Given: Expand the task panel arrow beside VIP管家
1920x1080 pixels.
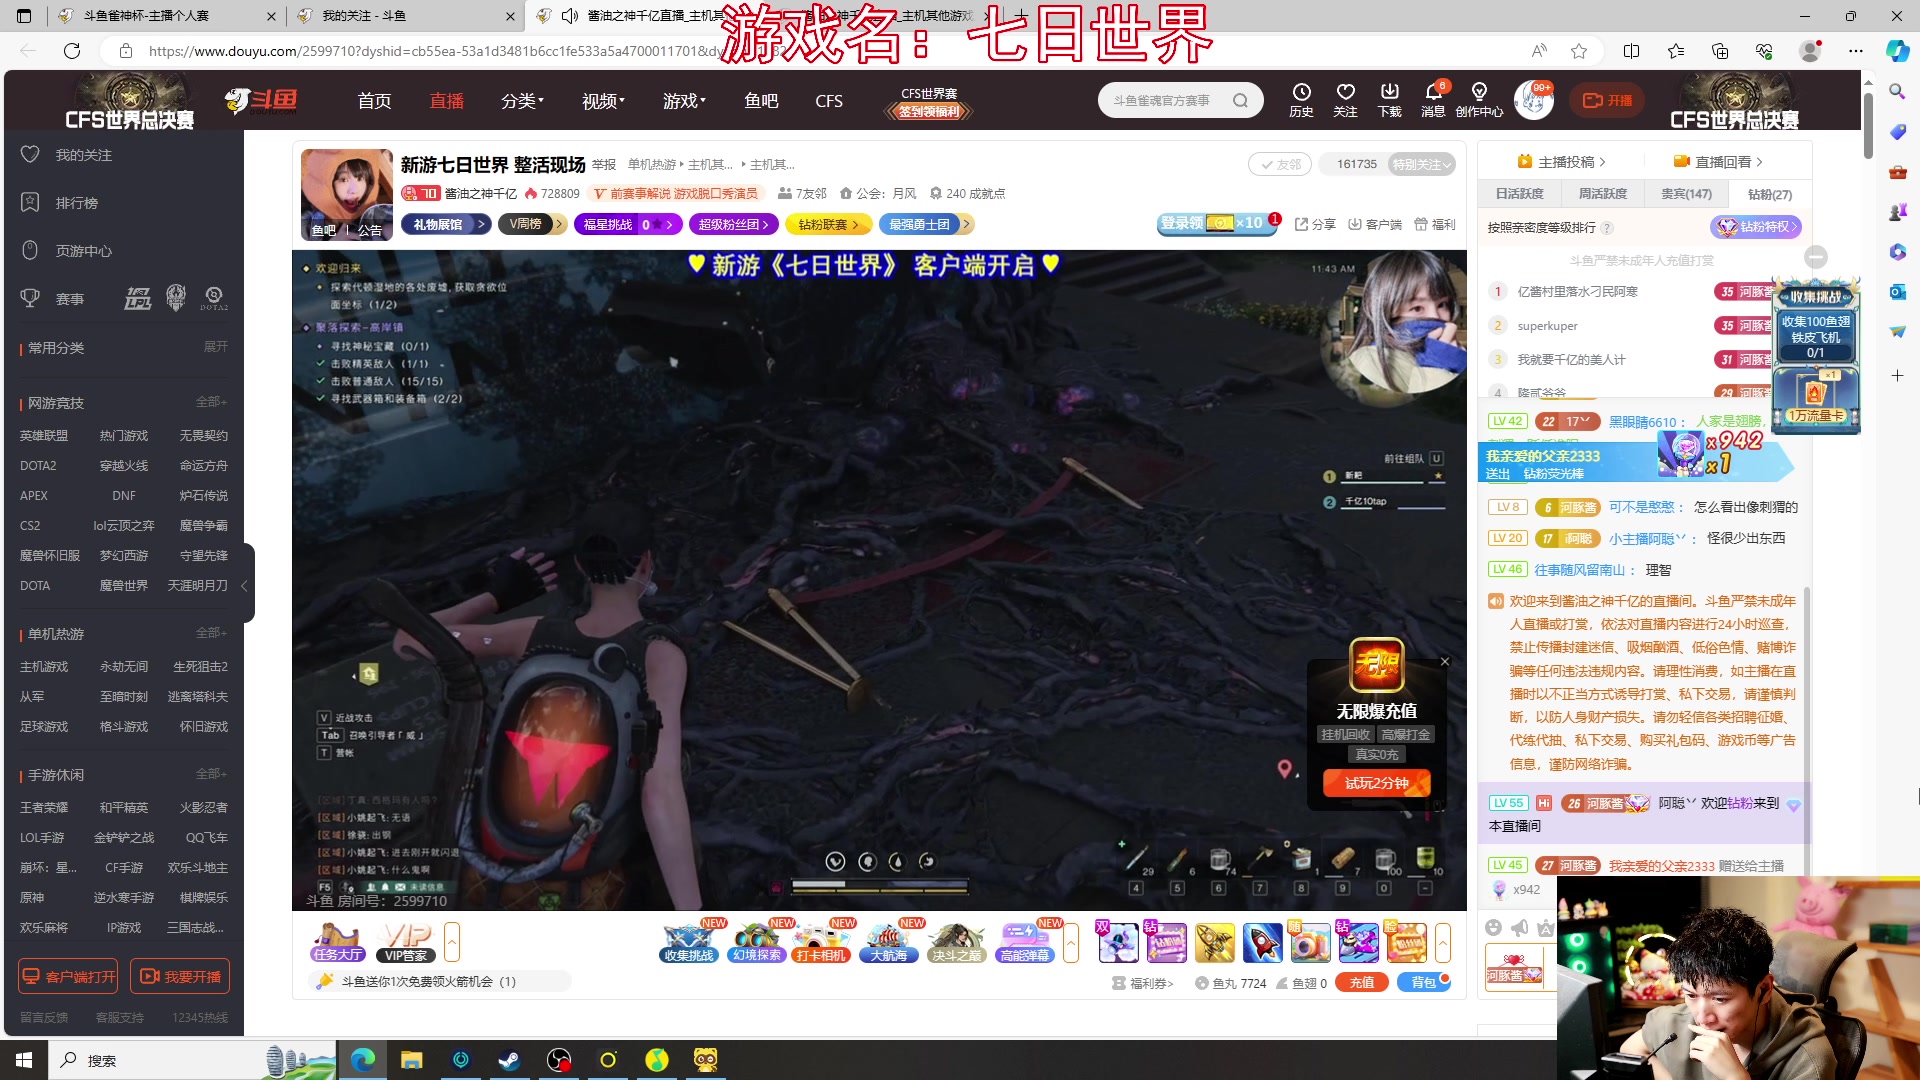Looking at the screenshot, I should (x=452, y=942).
